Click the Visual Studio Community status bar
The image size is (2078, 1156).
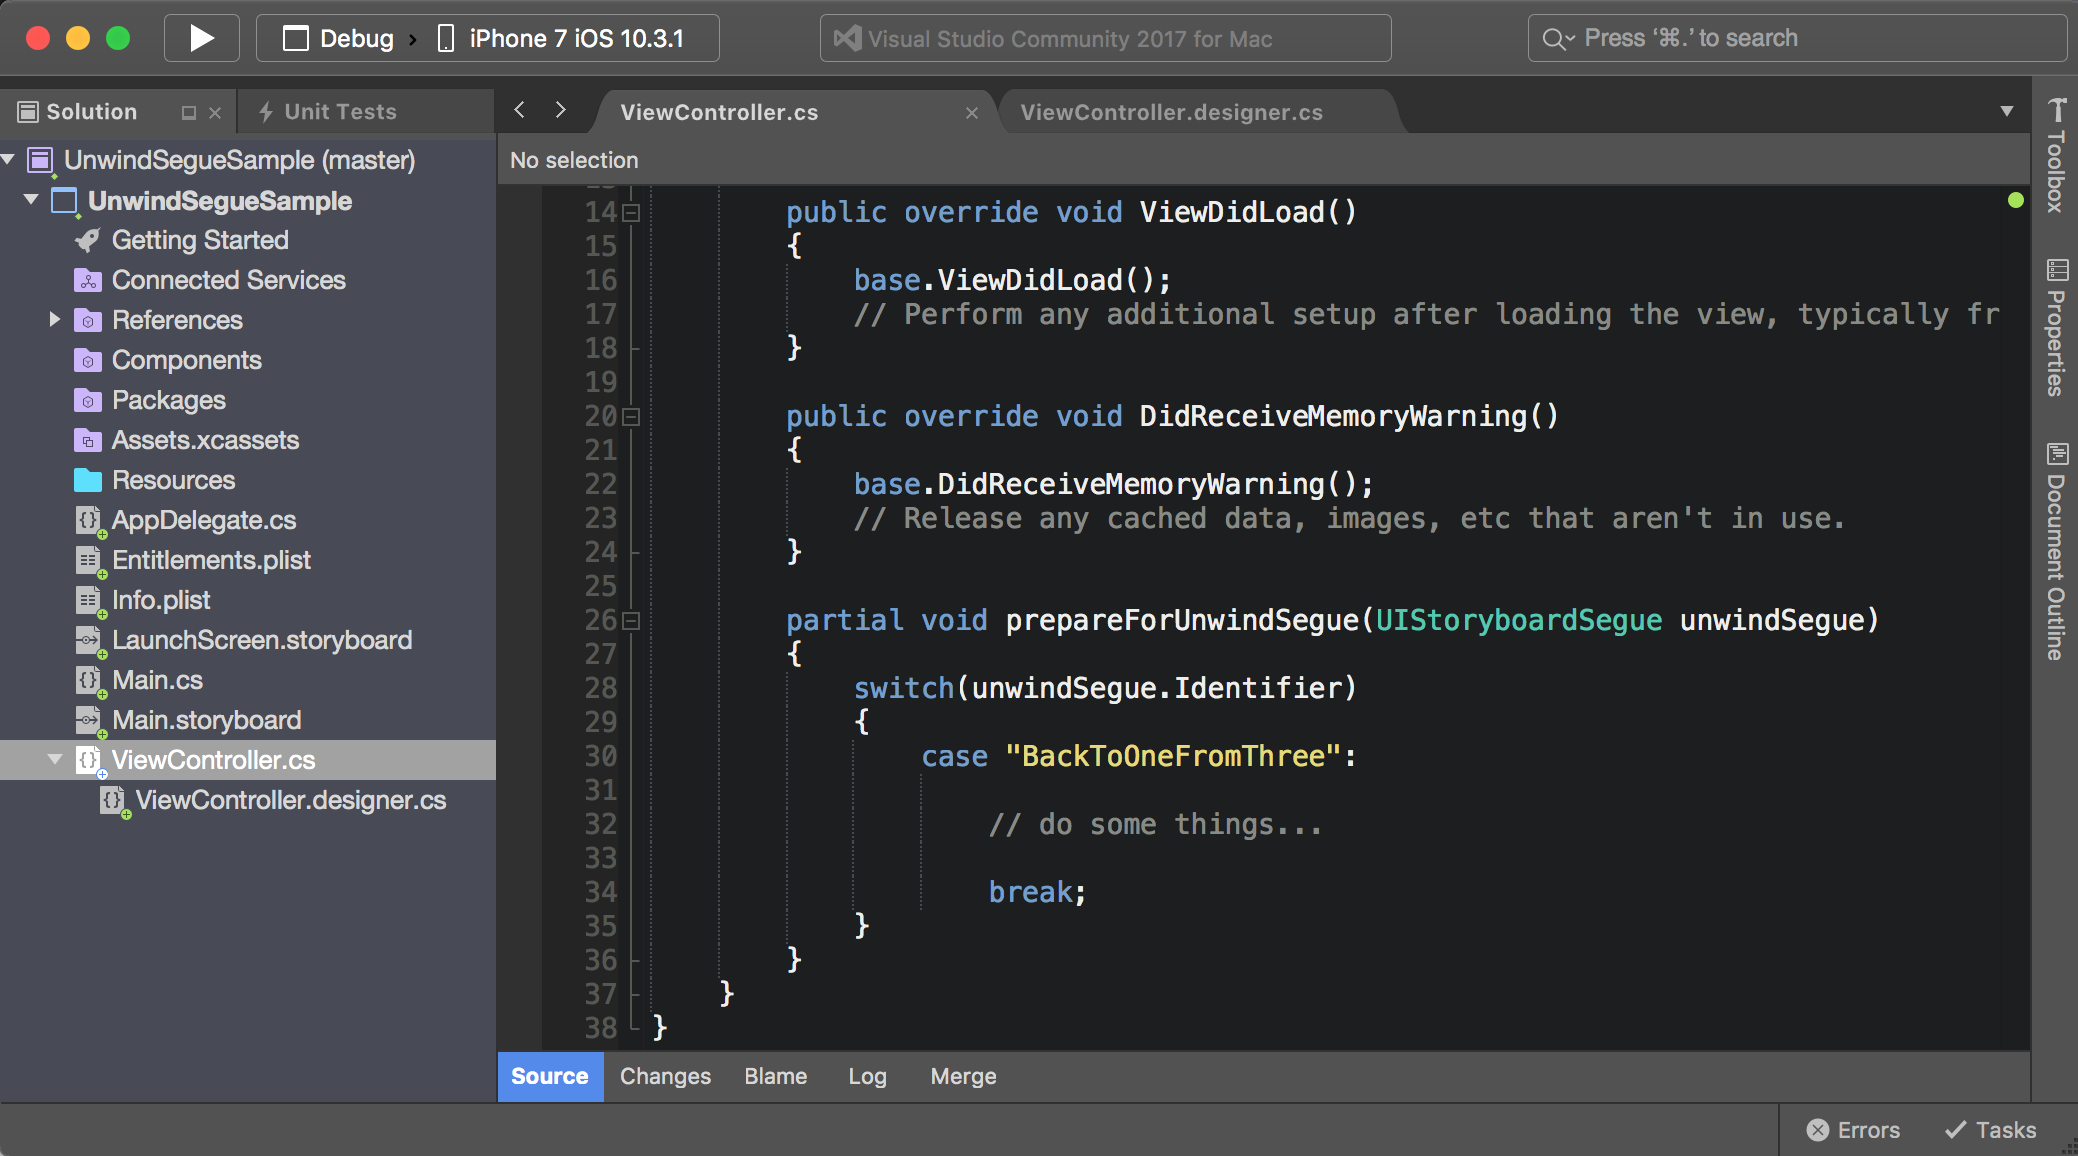click(x=1105, y=38)
